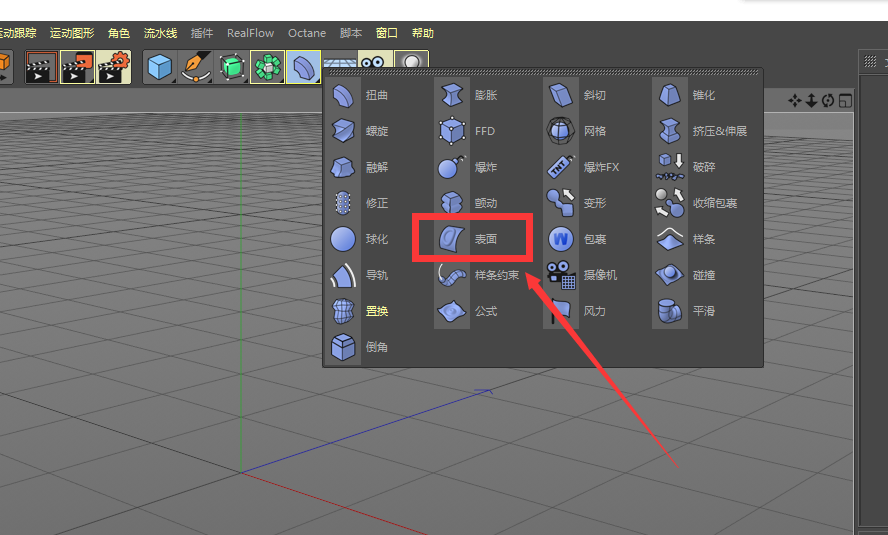Open the 运动图形 menu

click(72, 33)
